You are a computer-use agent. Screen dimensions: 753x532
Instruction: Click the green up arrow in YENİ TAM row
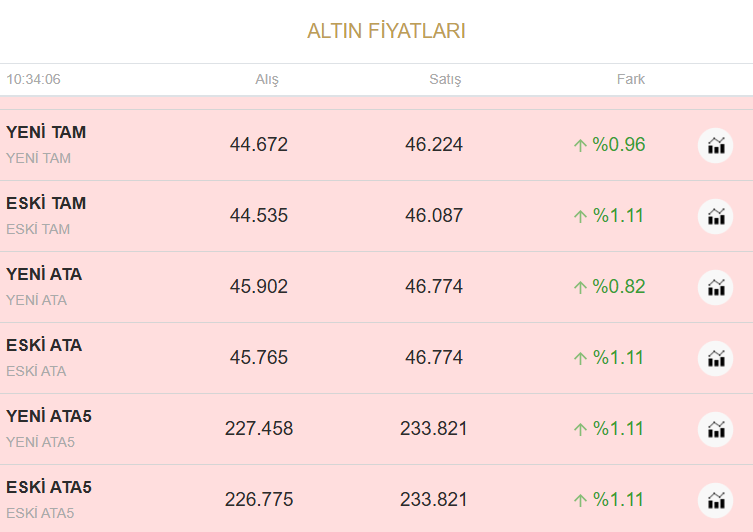pos(580,146)
